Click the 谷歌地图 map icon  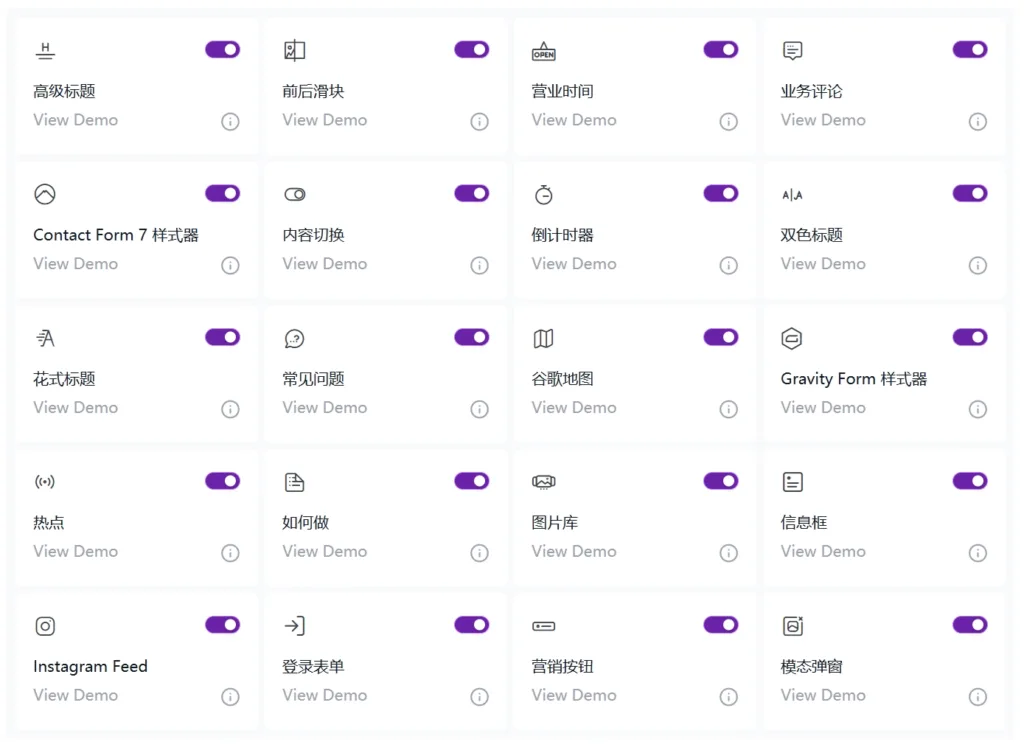(x=543, y=339)
